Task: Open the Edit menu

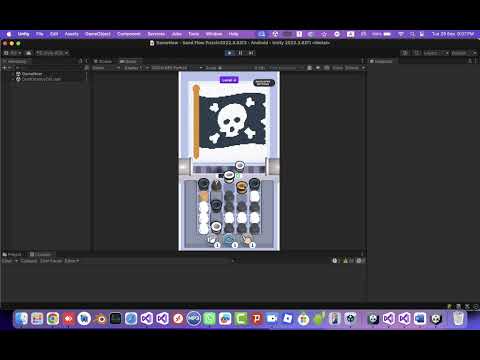Action: click(x=54, y=34)
